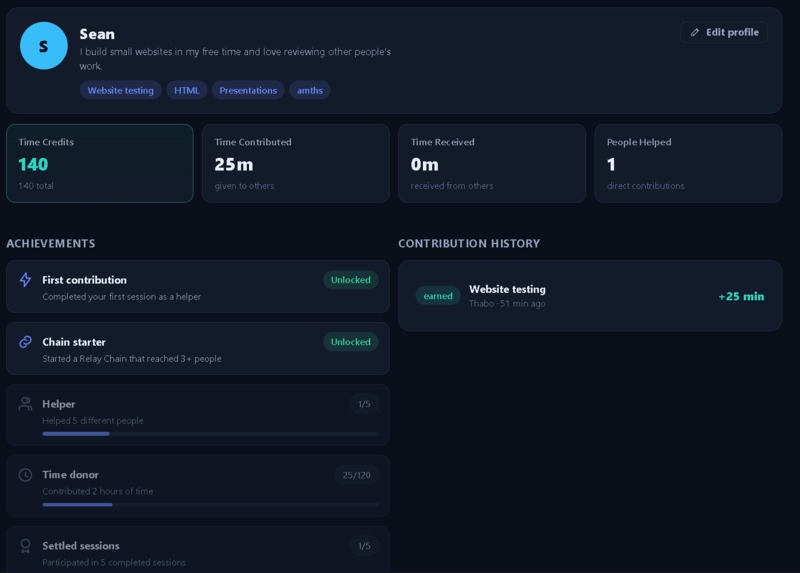Screen dimensions: 800x573
Task: Click the 1/5 counter on Helper
Action: pyautogui.click(x=364, y=404)
